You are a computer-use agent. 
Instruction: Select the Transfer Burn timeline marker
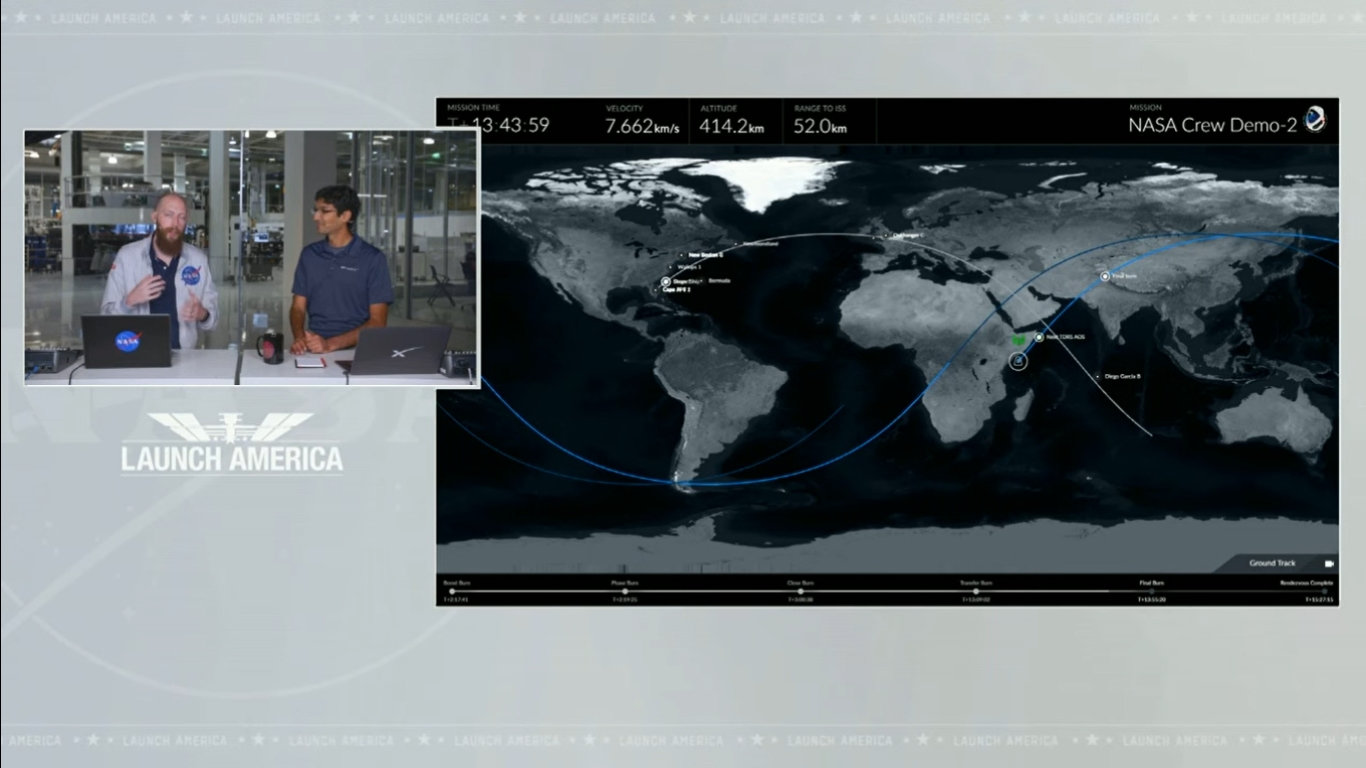976,591
